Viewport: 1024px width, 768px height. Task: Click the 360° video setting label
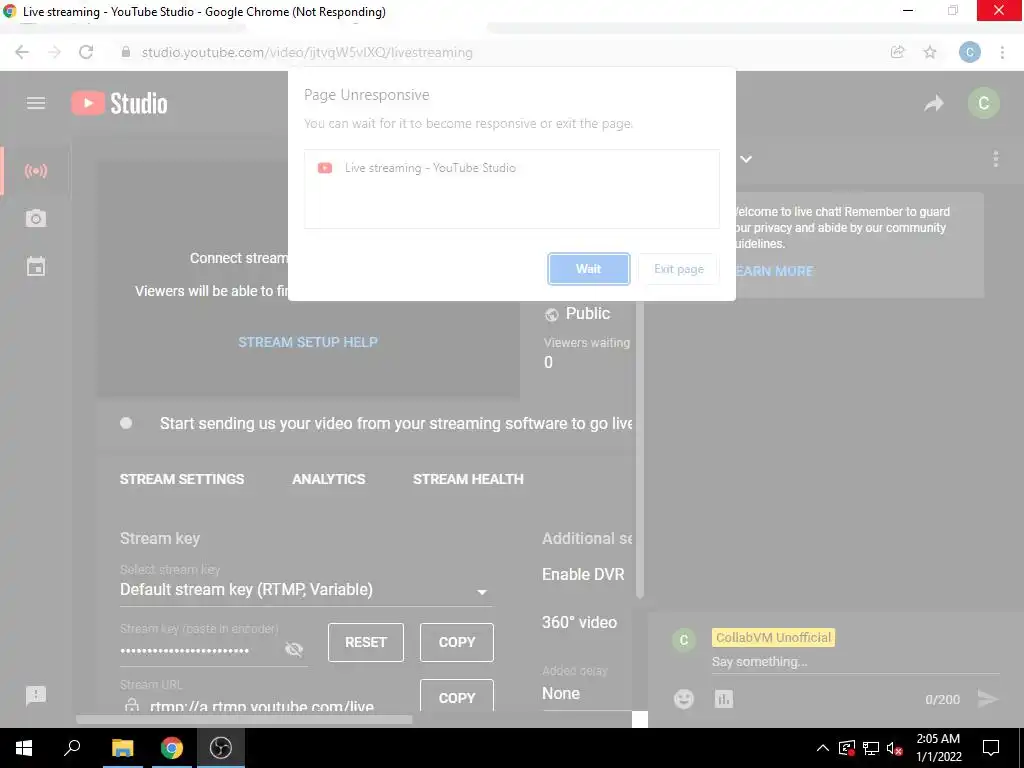[x=579, y=622]
